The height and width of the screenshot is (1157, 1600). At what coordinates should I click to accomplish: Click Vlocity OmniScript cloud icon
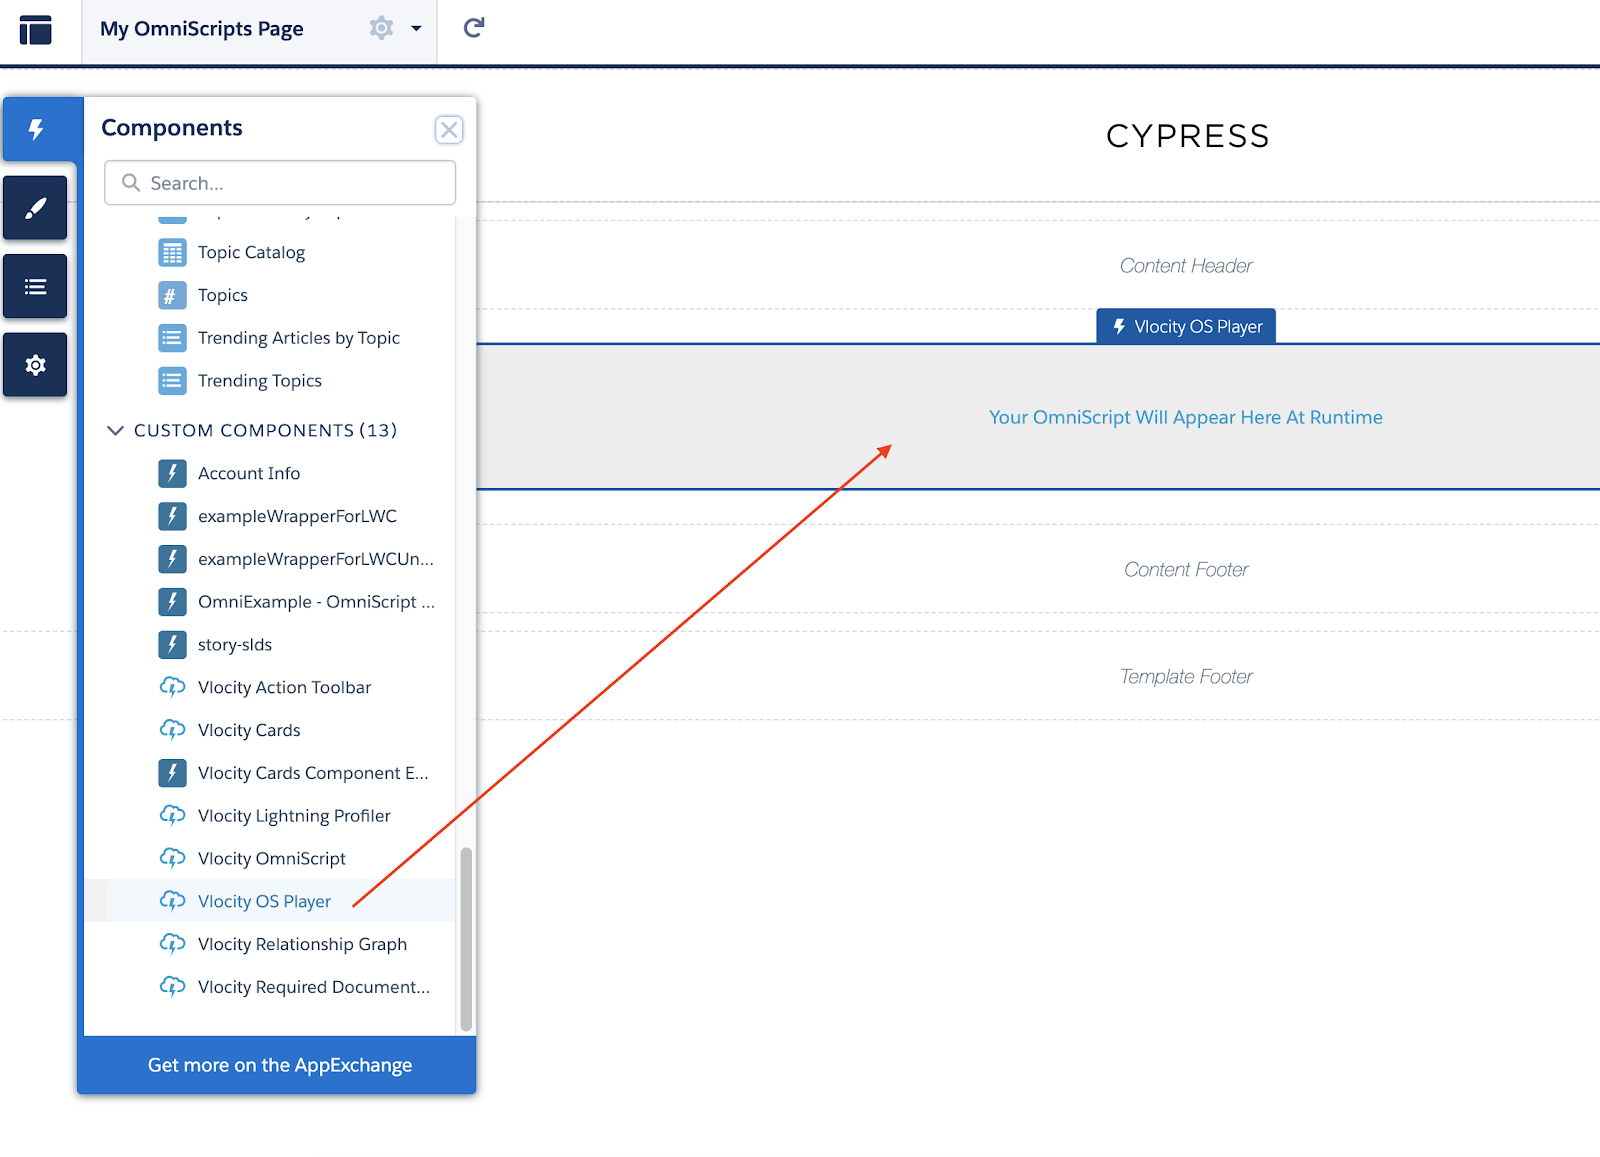tap(172, 859)
